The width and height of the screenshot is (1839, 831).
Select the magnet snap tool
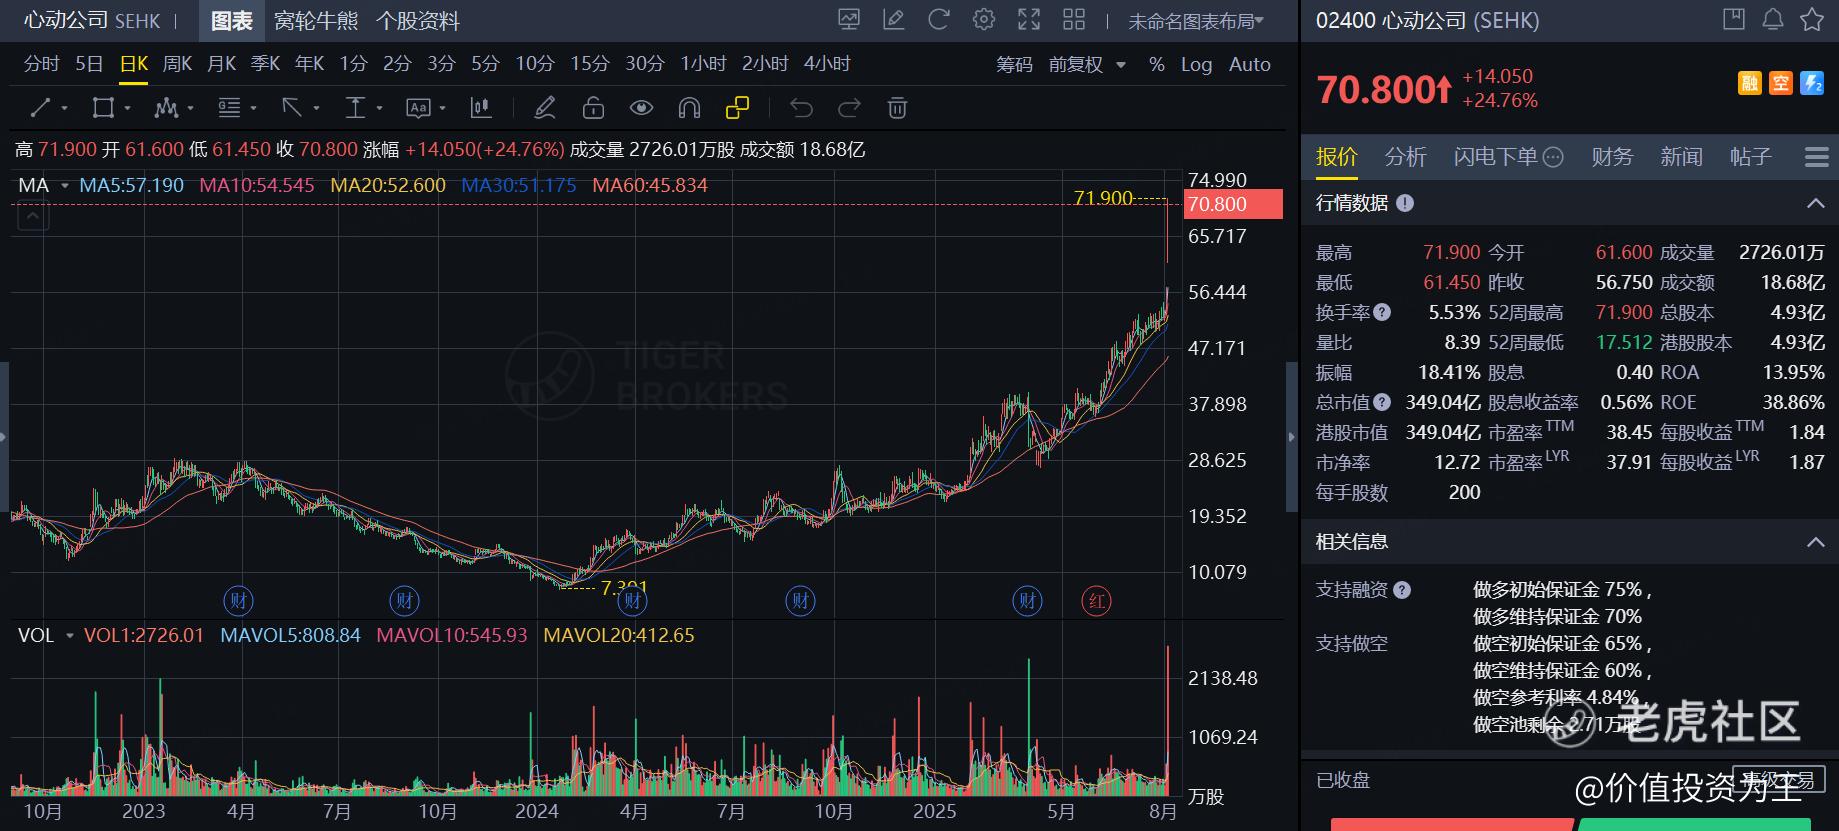688,107
